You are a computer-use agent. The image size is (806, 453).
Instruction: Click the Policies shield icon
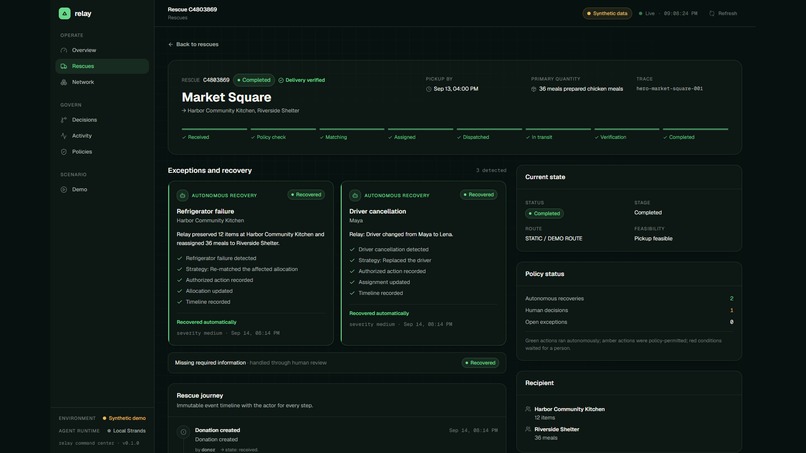[64, 152]
